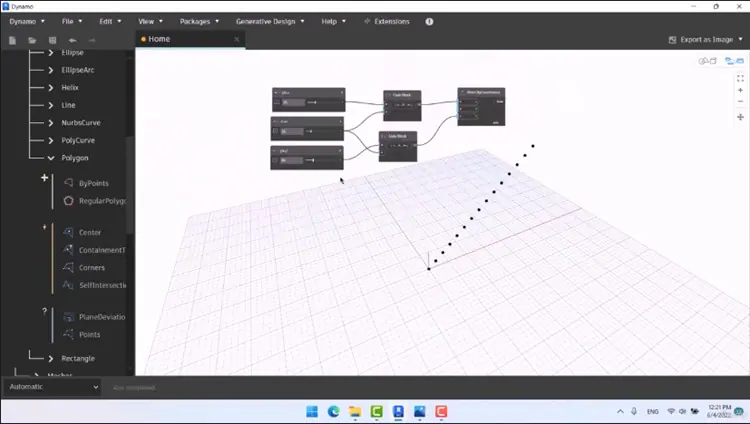This screenshot has width=750, height=424.
Task: Expand the Line library category
Action: coord(51,105)
